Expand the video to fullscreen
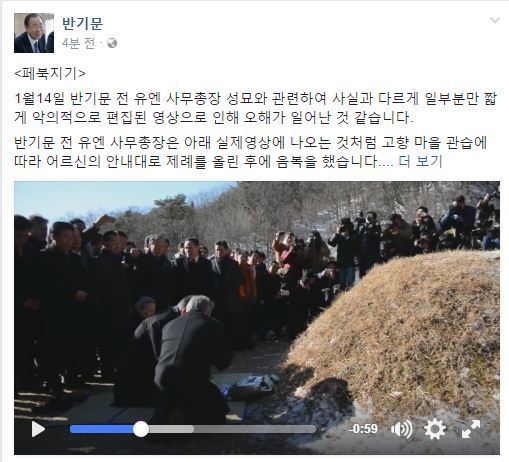The height and width of the screenshot is (462, 509). point(471,429)
